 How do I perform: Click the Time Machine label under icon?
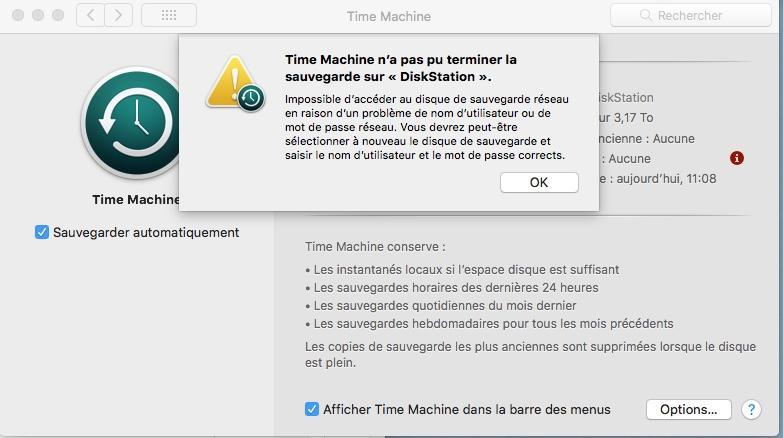135,199
